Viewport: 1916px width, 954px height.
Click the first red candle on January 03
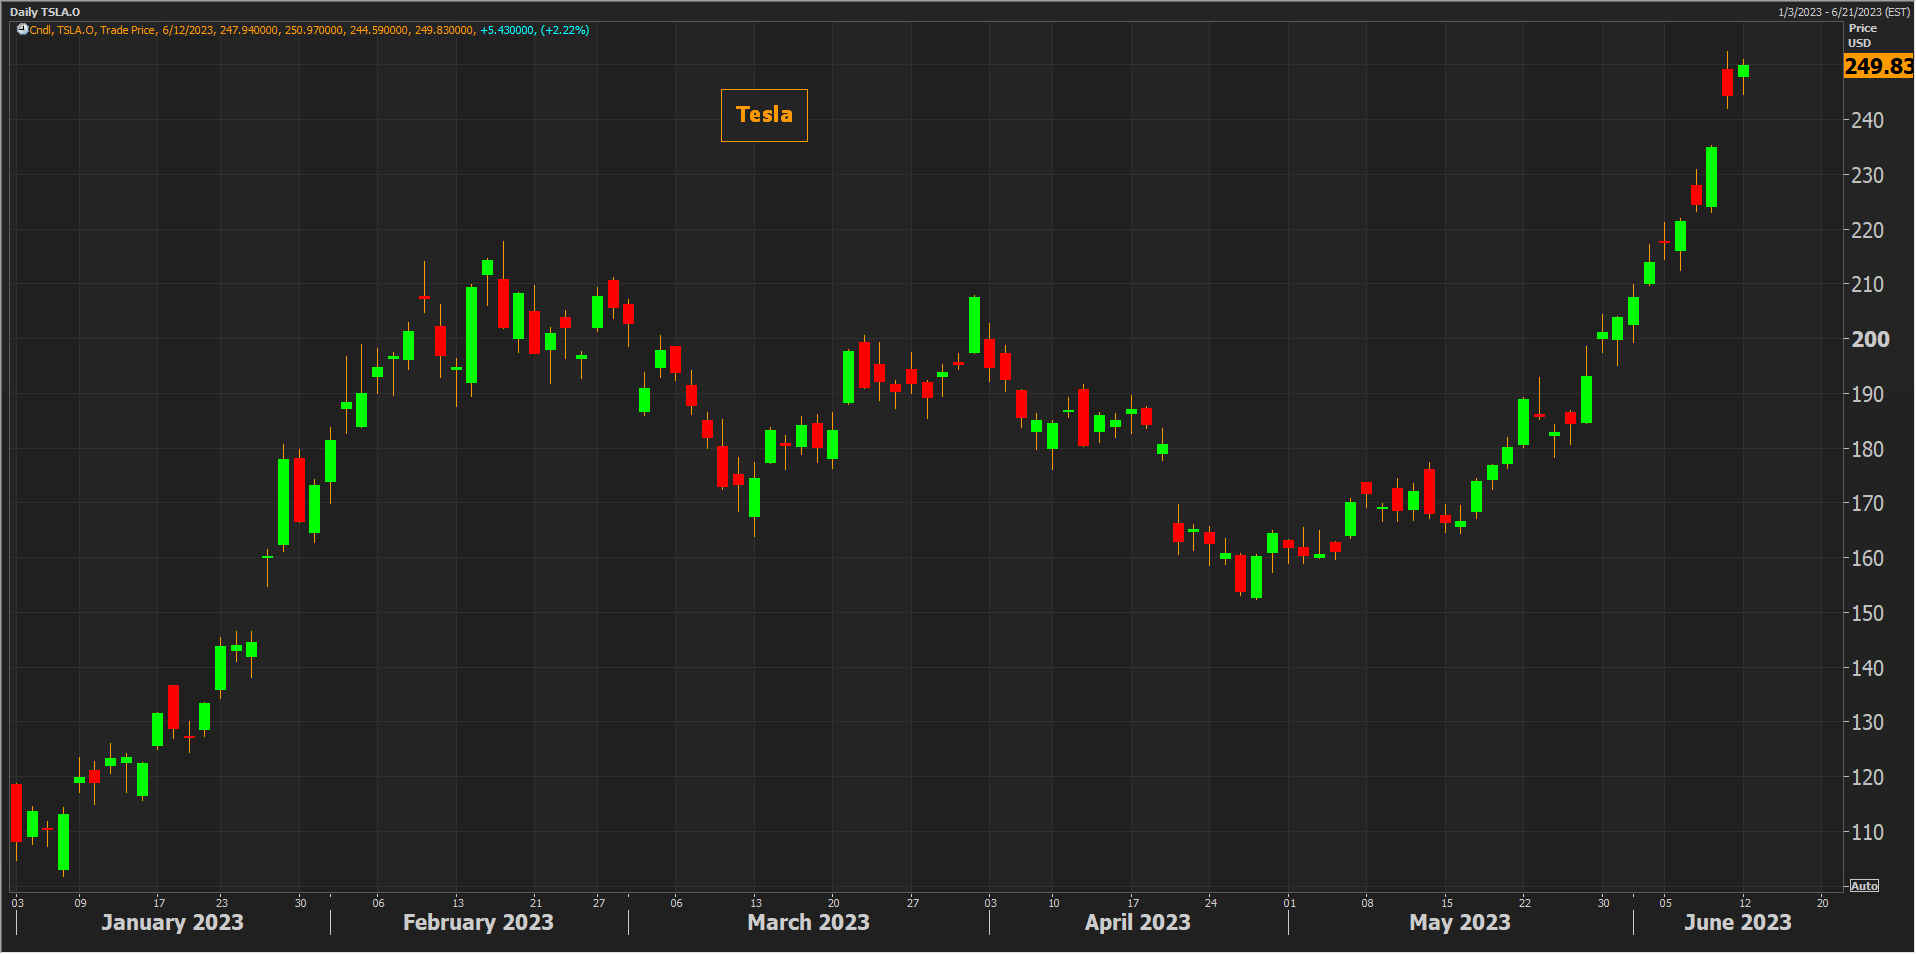[16, 812]
